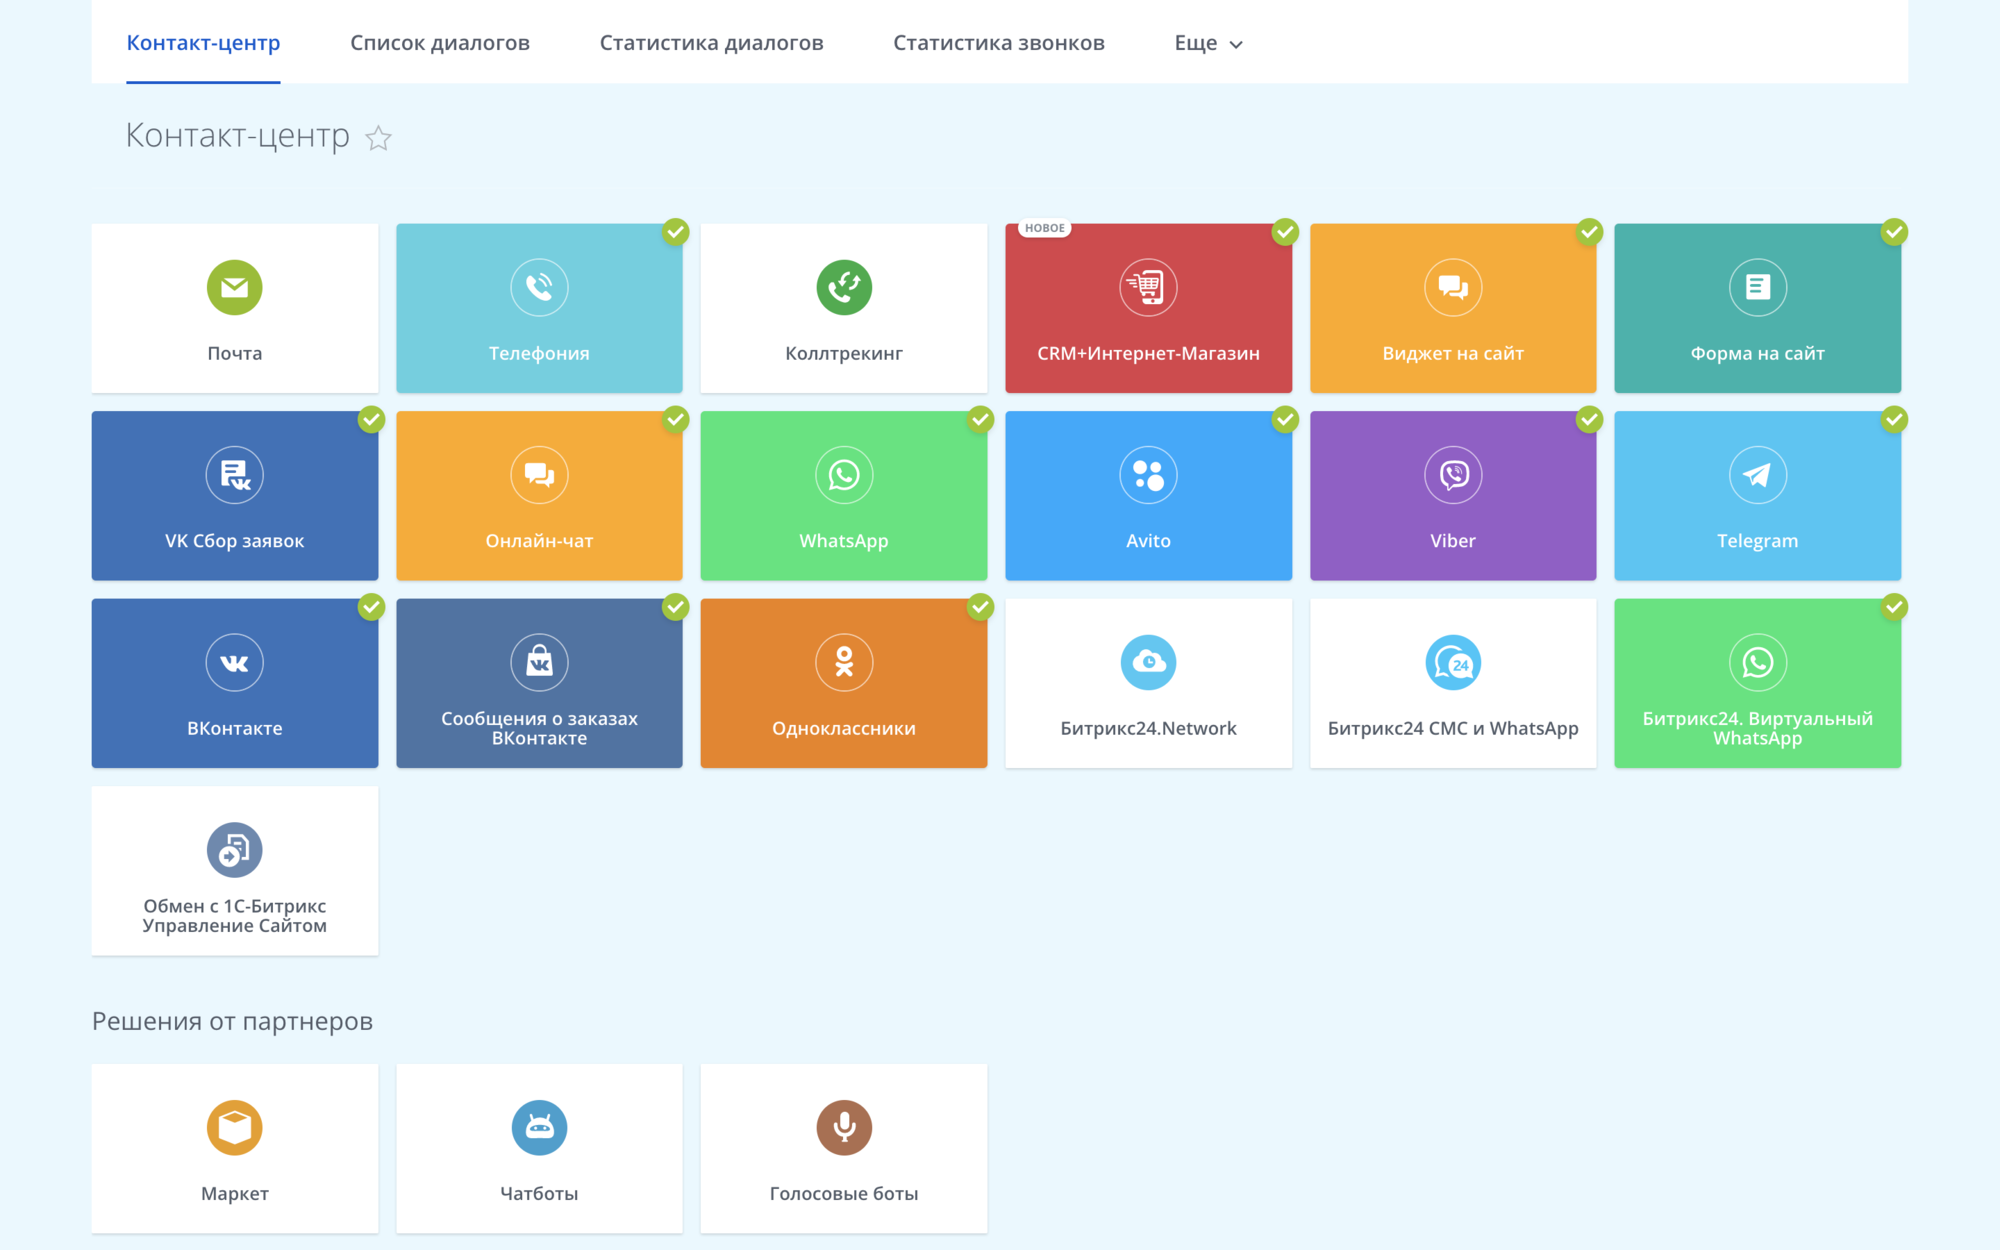Open the Форма на сайт tile
2000x1250 pixels.
coord(1757,308)
